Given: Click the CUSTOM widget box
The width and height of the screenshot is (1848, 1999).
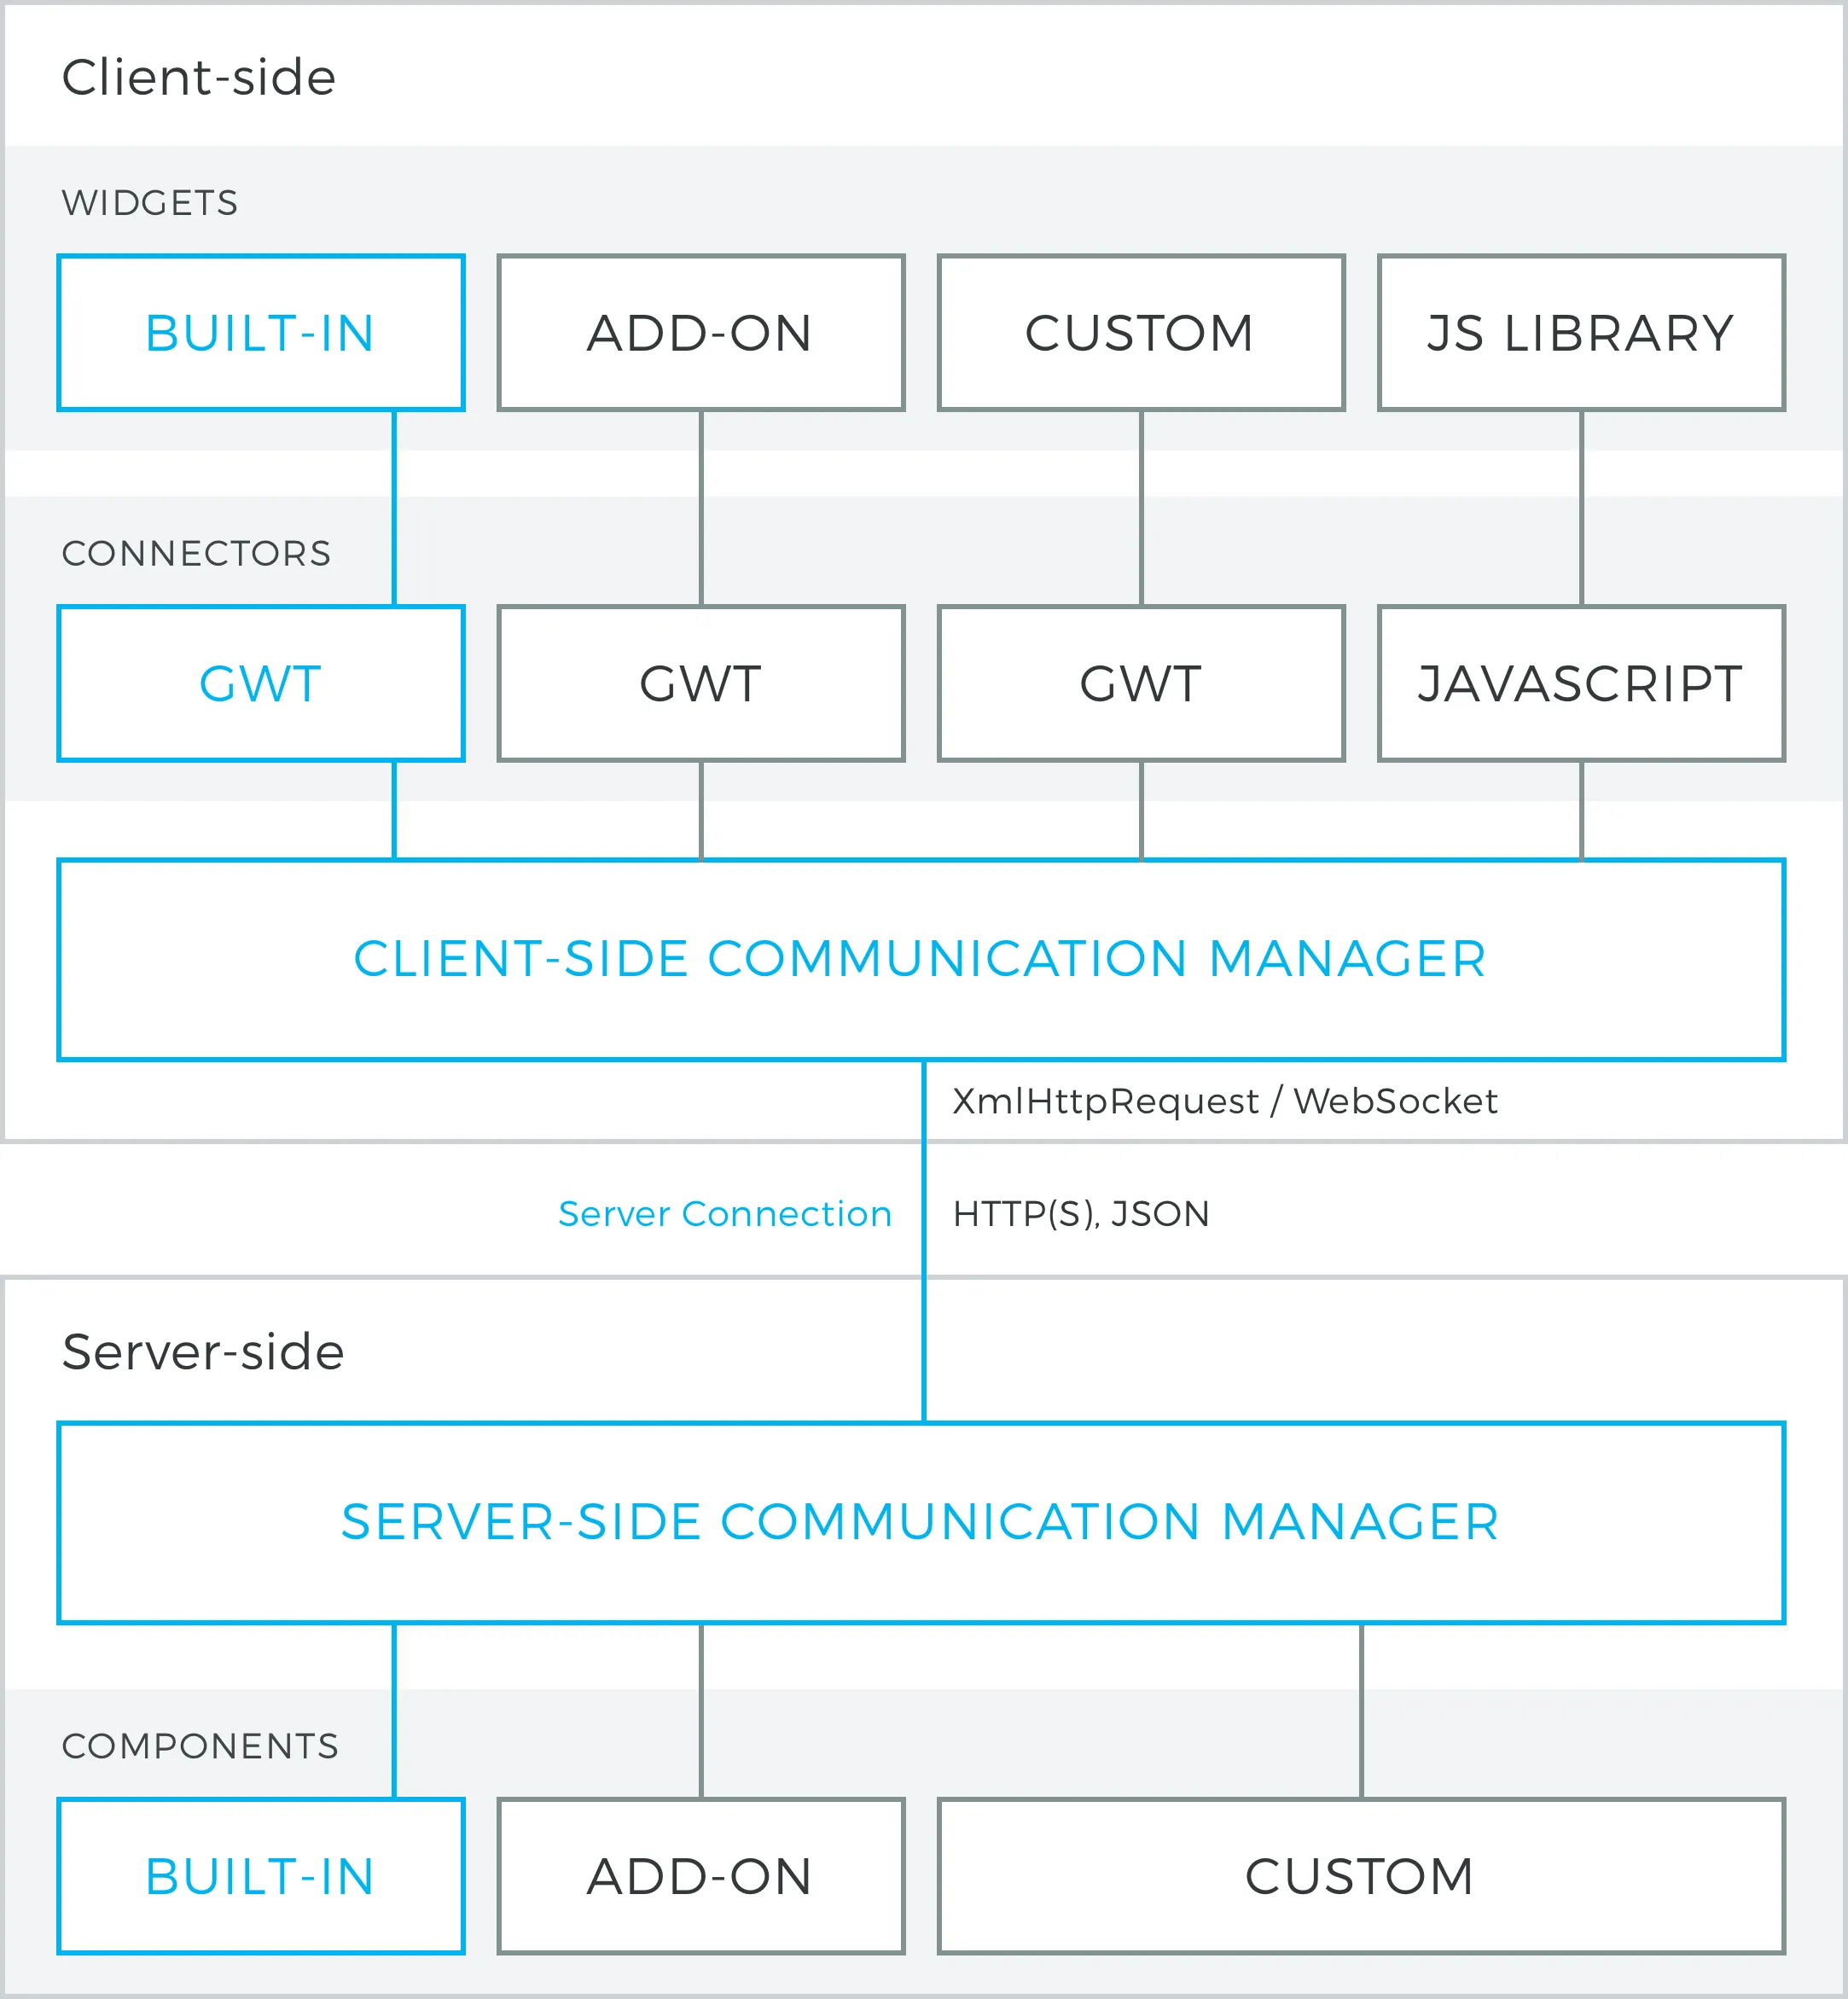Looking at the screenshot, I should [1141, 333].
